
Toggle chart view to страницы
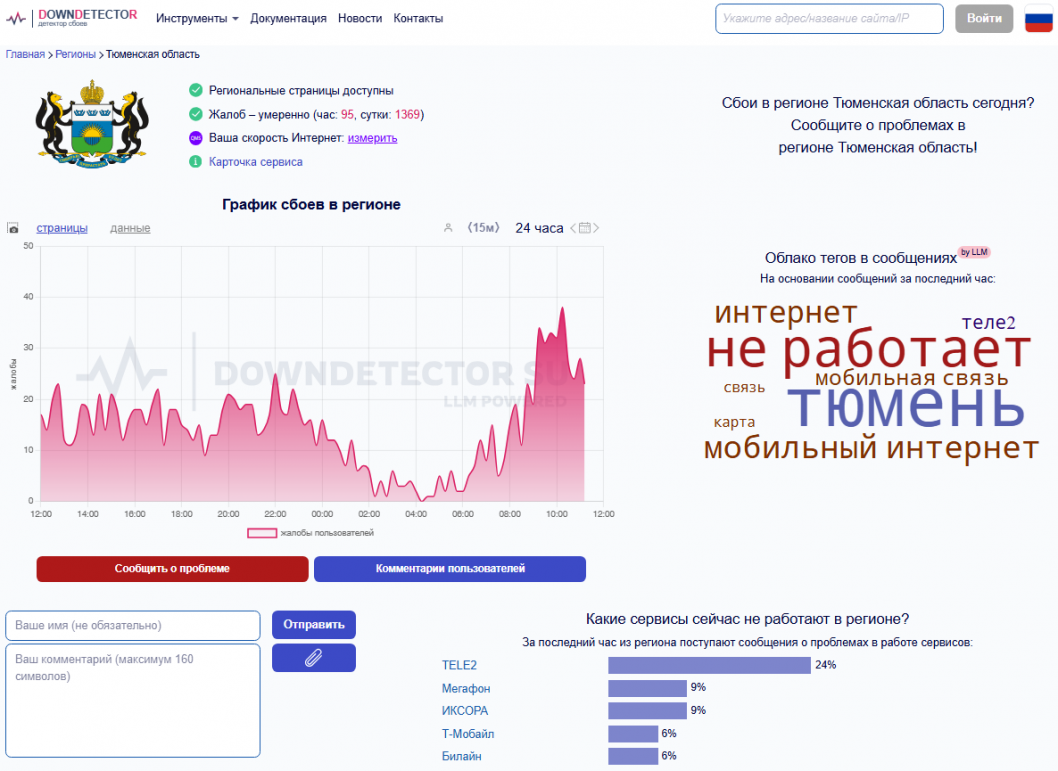click(62, 228)
